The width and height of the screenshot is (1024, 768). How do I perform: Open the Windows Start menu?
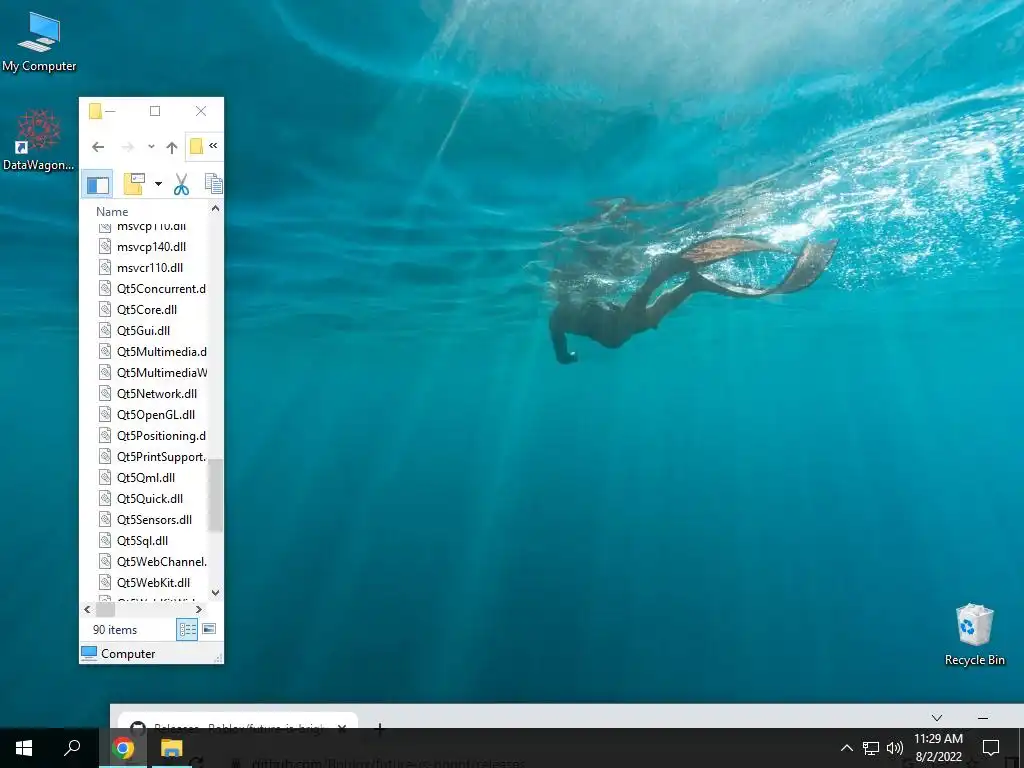click(24, 748)
